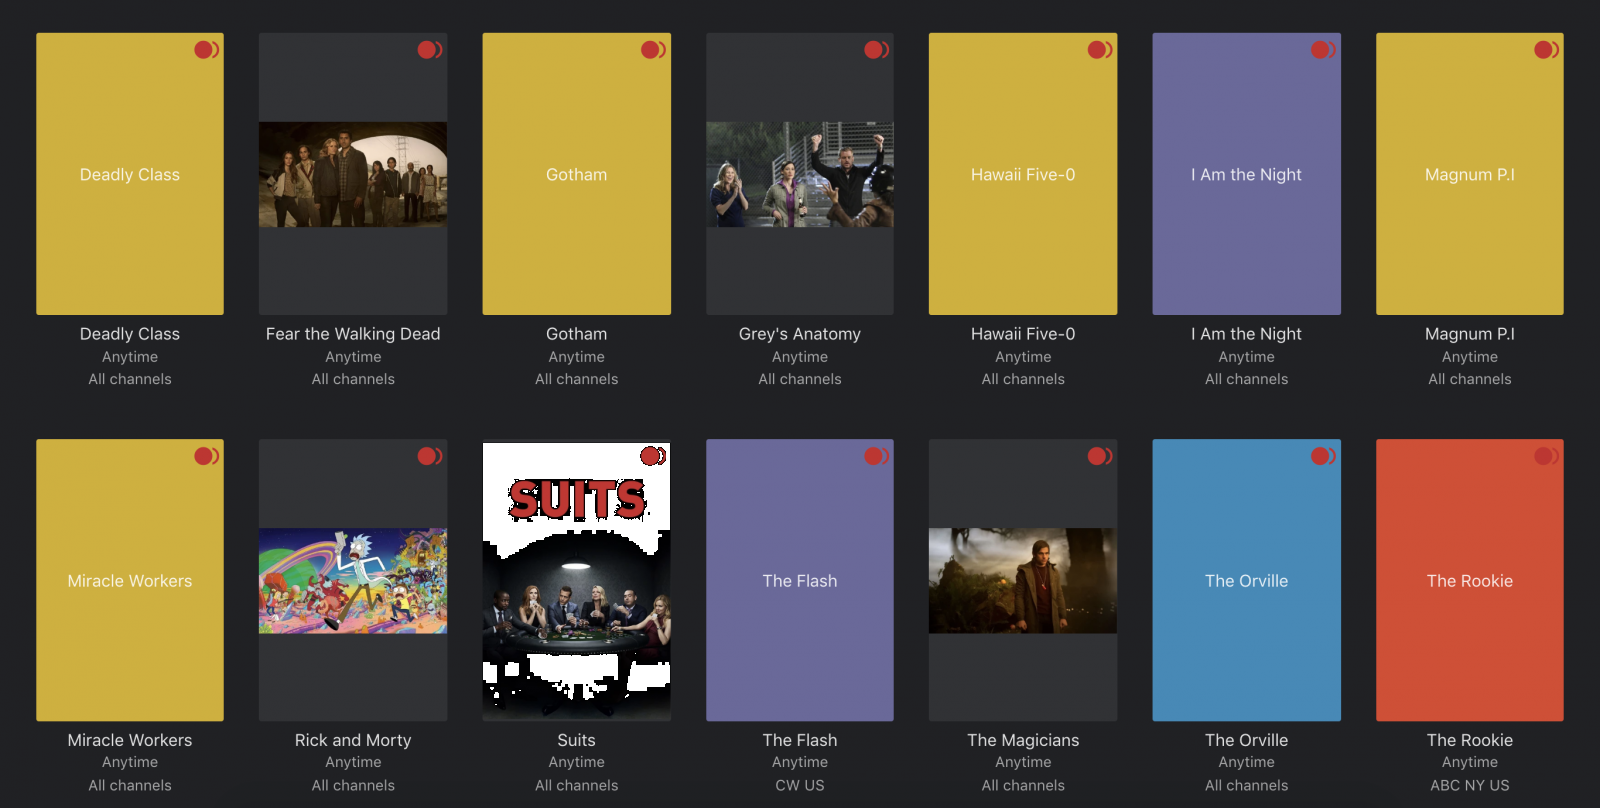Click the Gotham title below its poster

click(577, 334)
